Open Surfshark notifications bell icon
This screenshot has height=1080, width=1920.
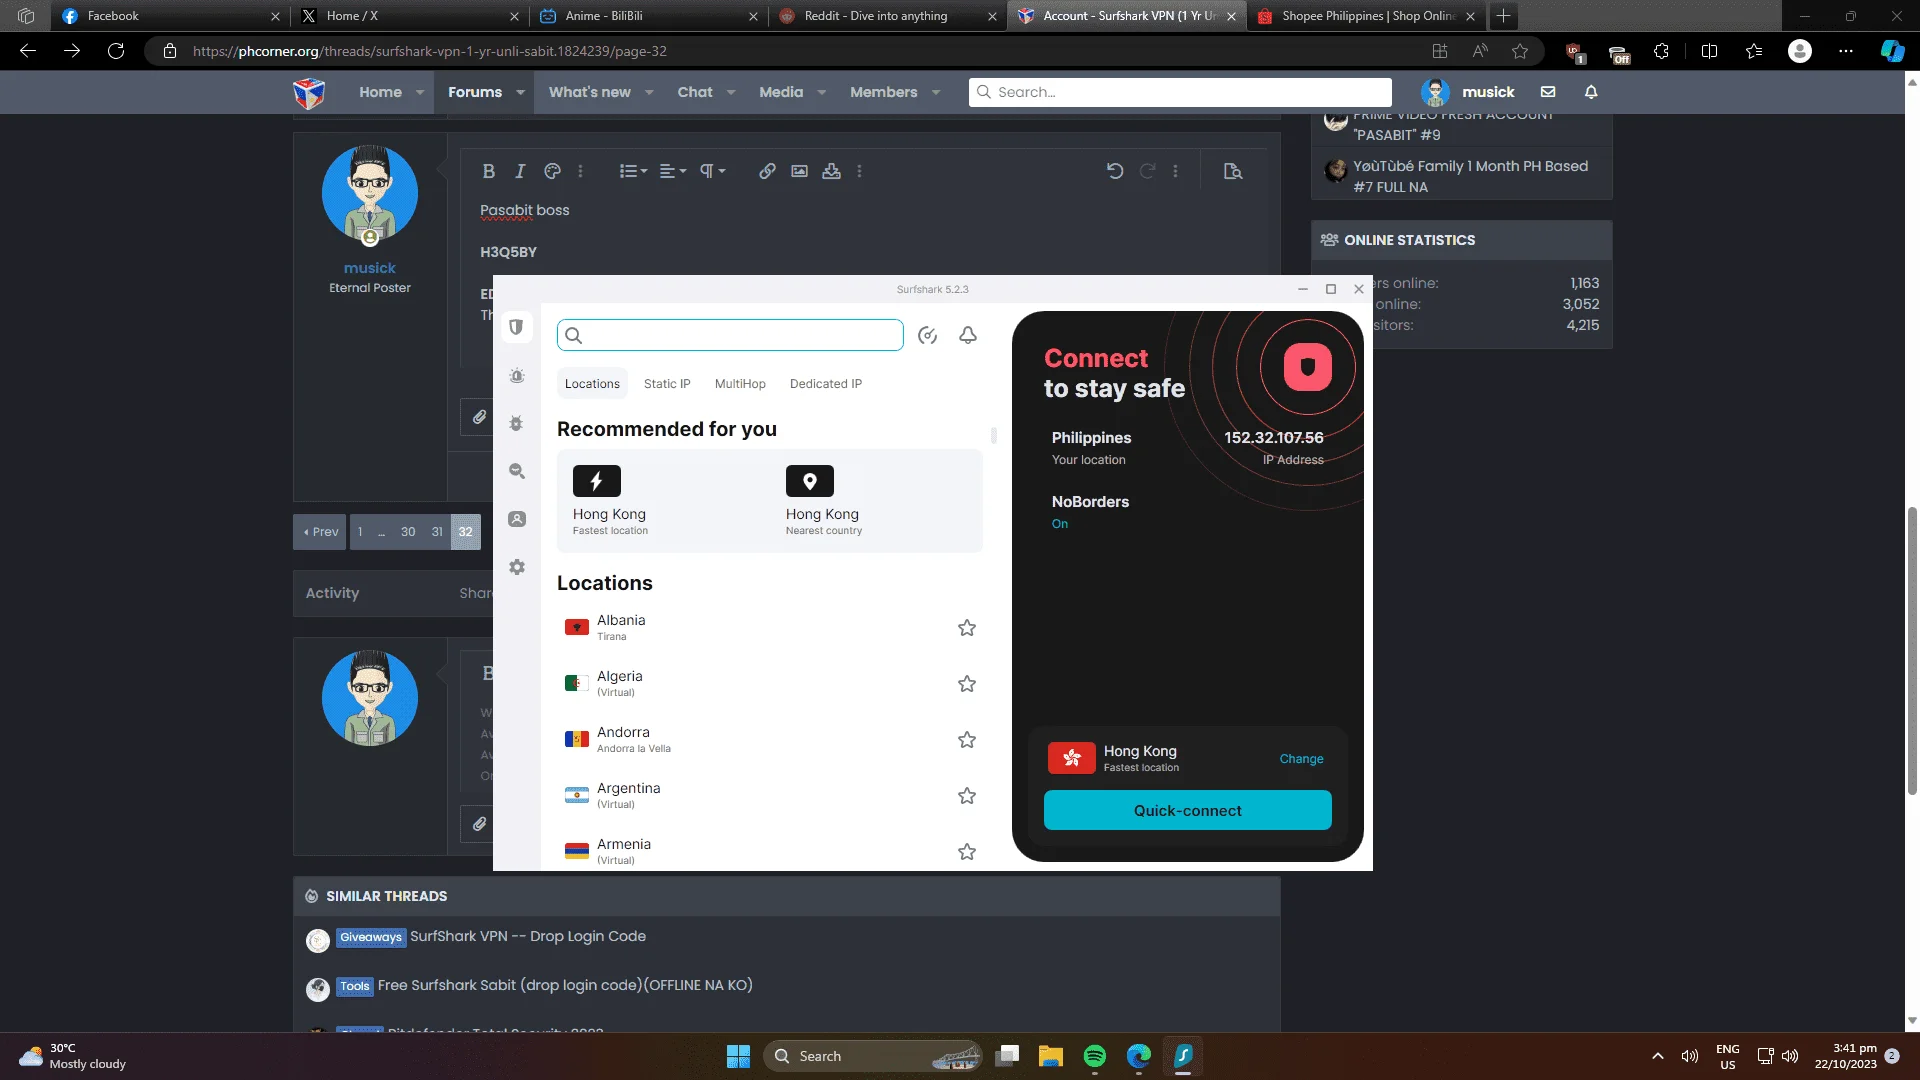click(968, 335)
